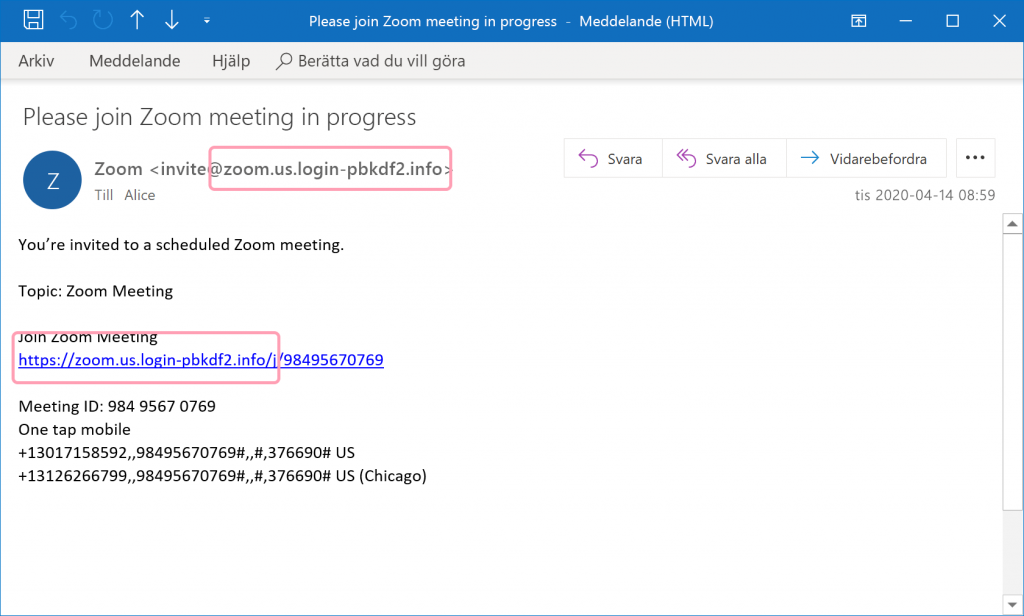Click Vidarebefordra forward button
1024x616 pixels.
(x=866, y=158)
